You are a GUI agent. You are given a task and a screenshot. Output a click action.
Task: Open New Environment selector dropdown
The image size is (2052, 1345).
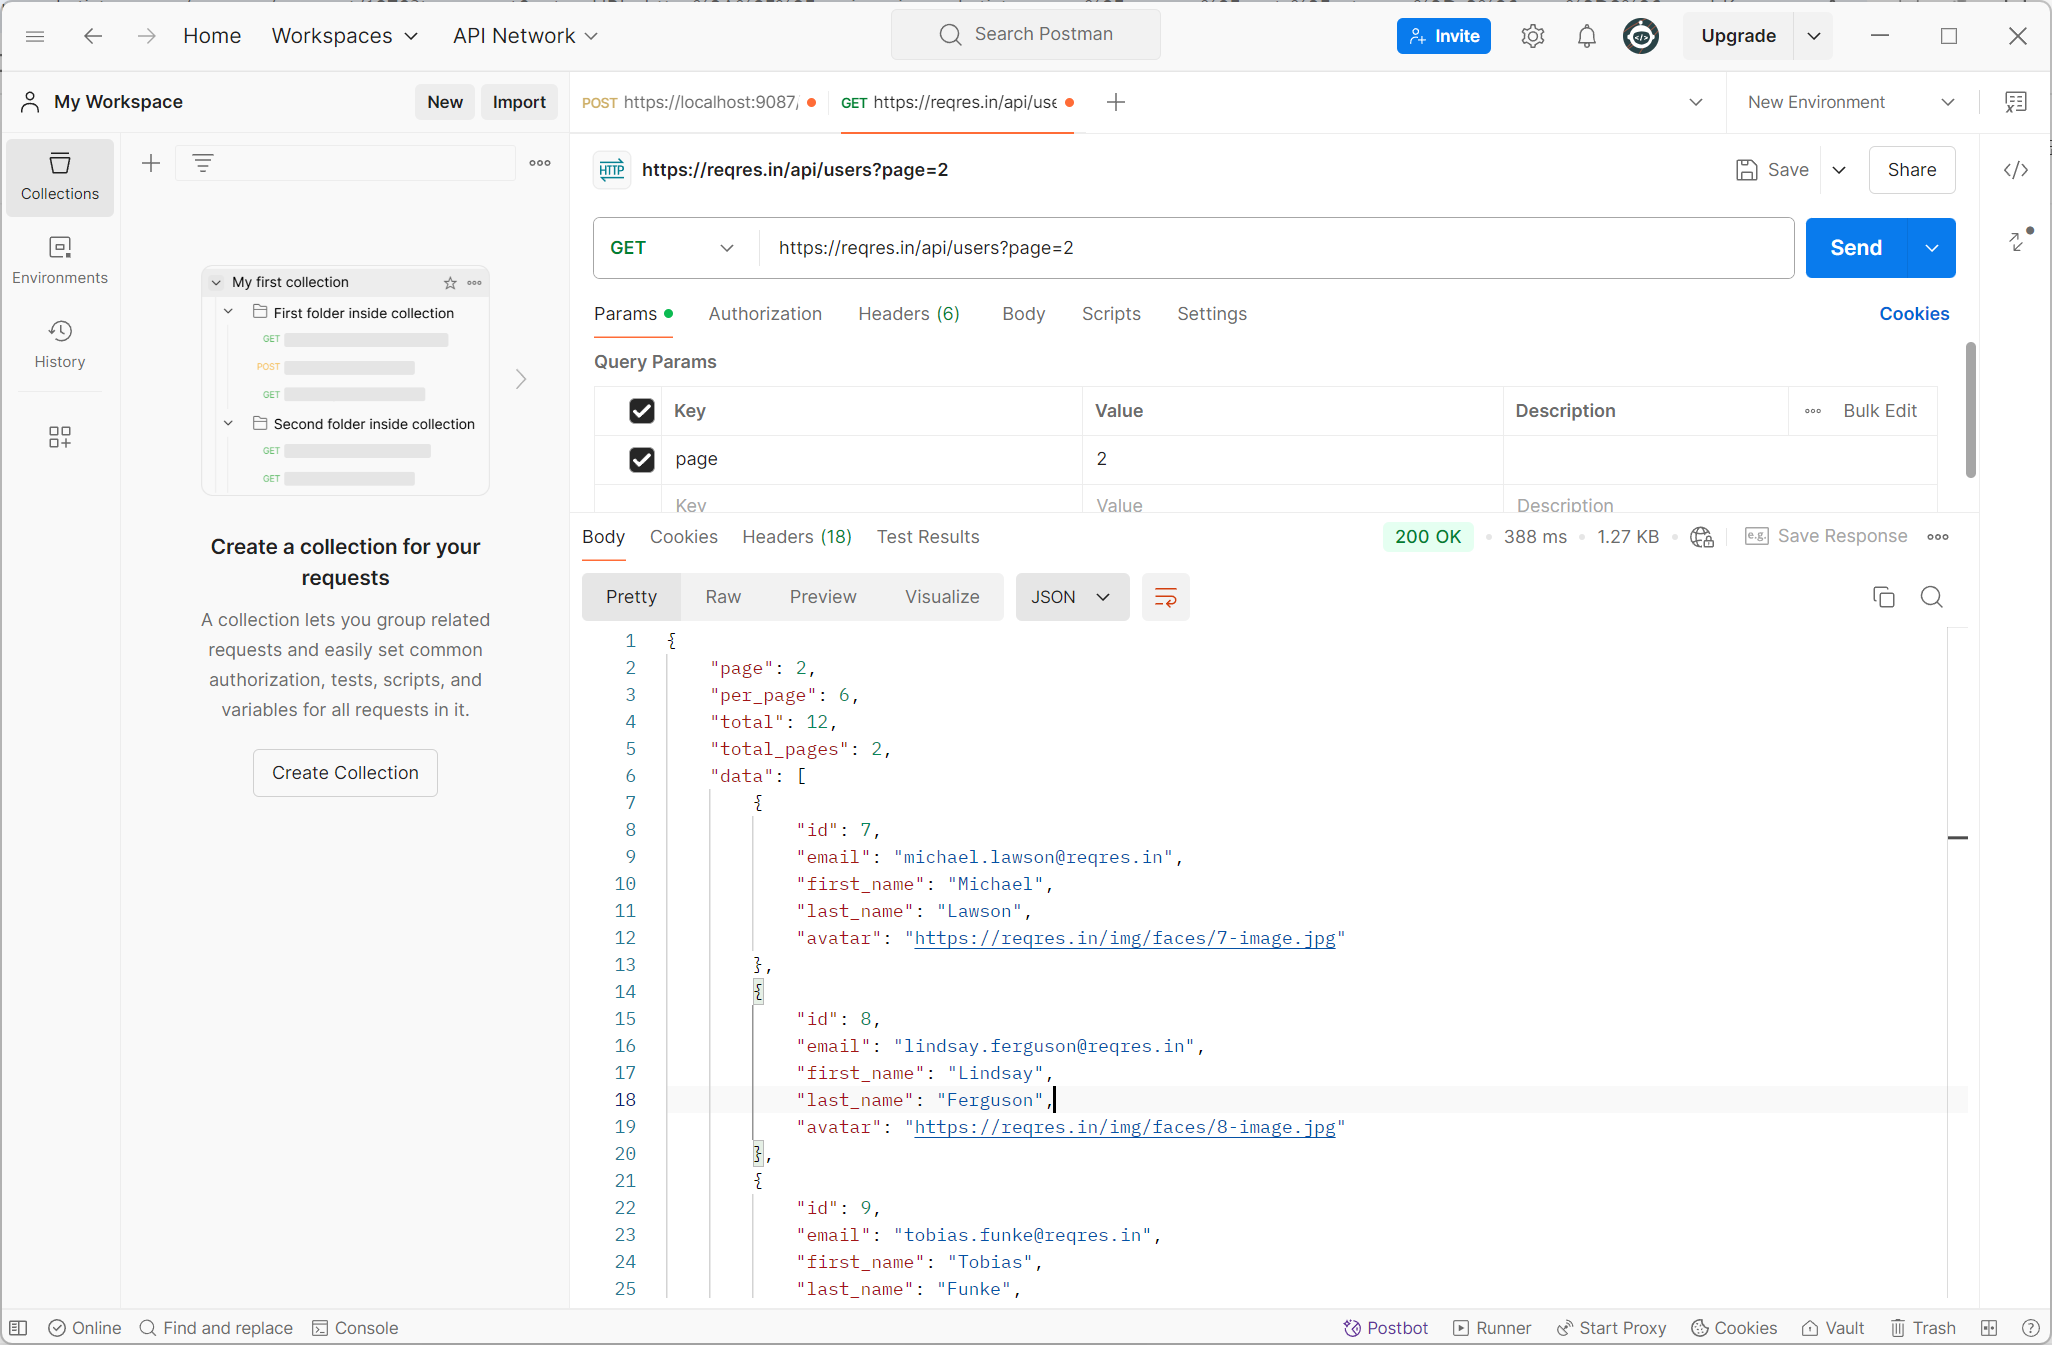coord(1850,102)
